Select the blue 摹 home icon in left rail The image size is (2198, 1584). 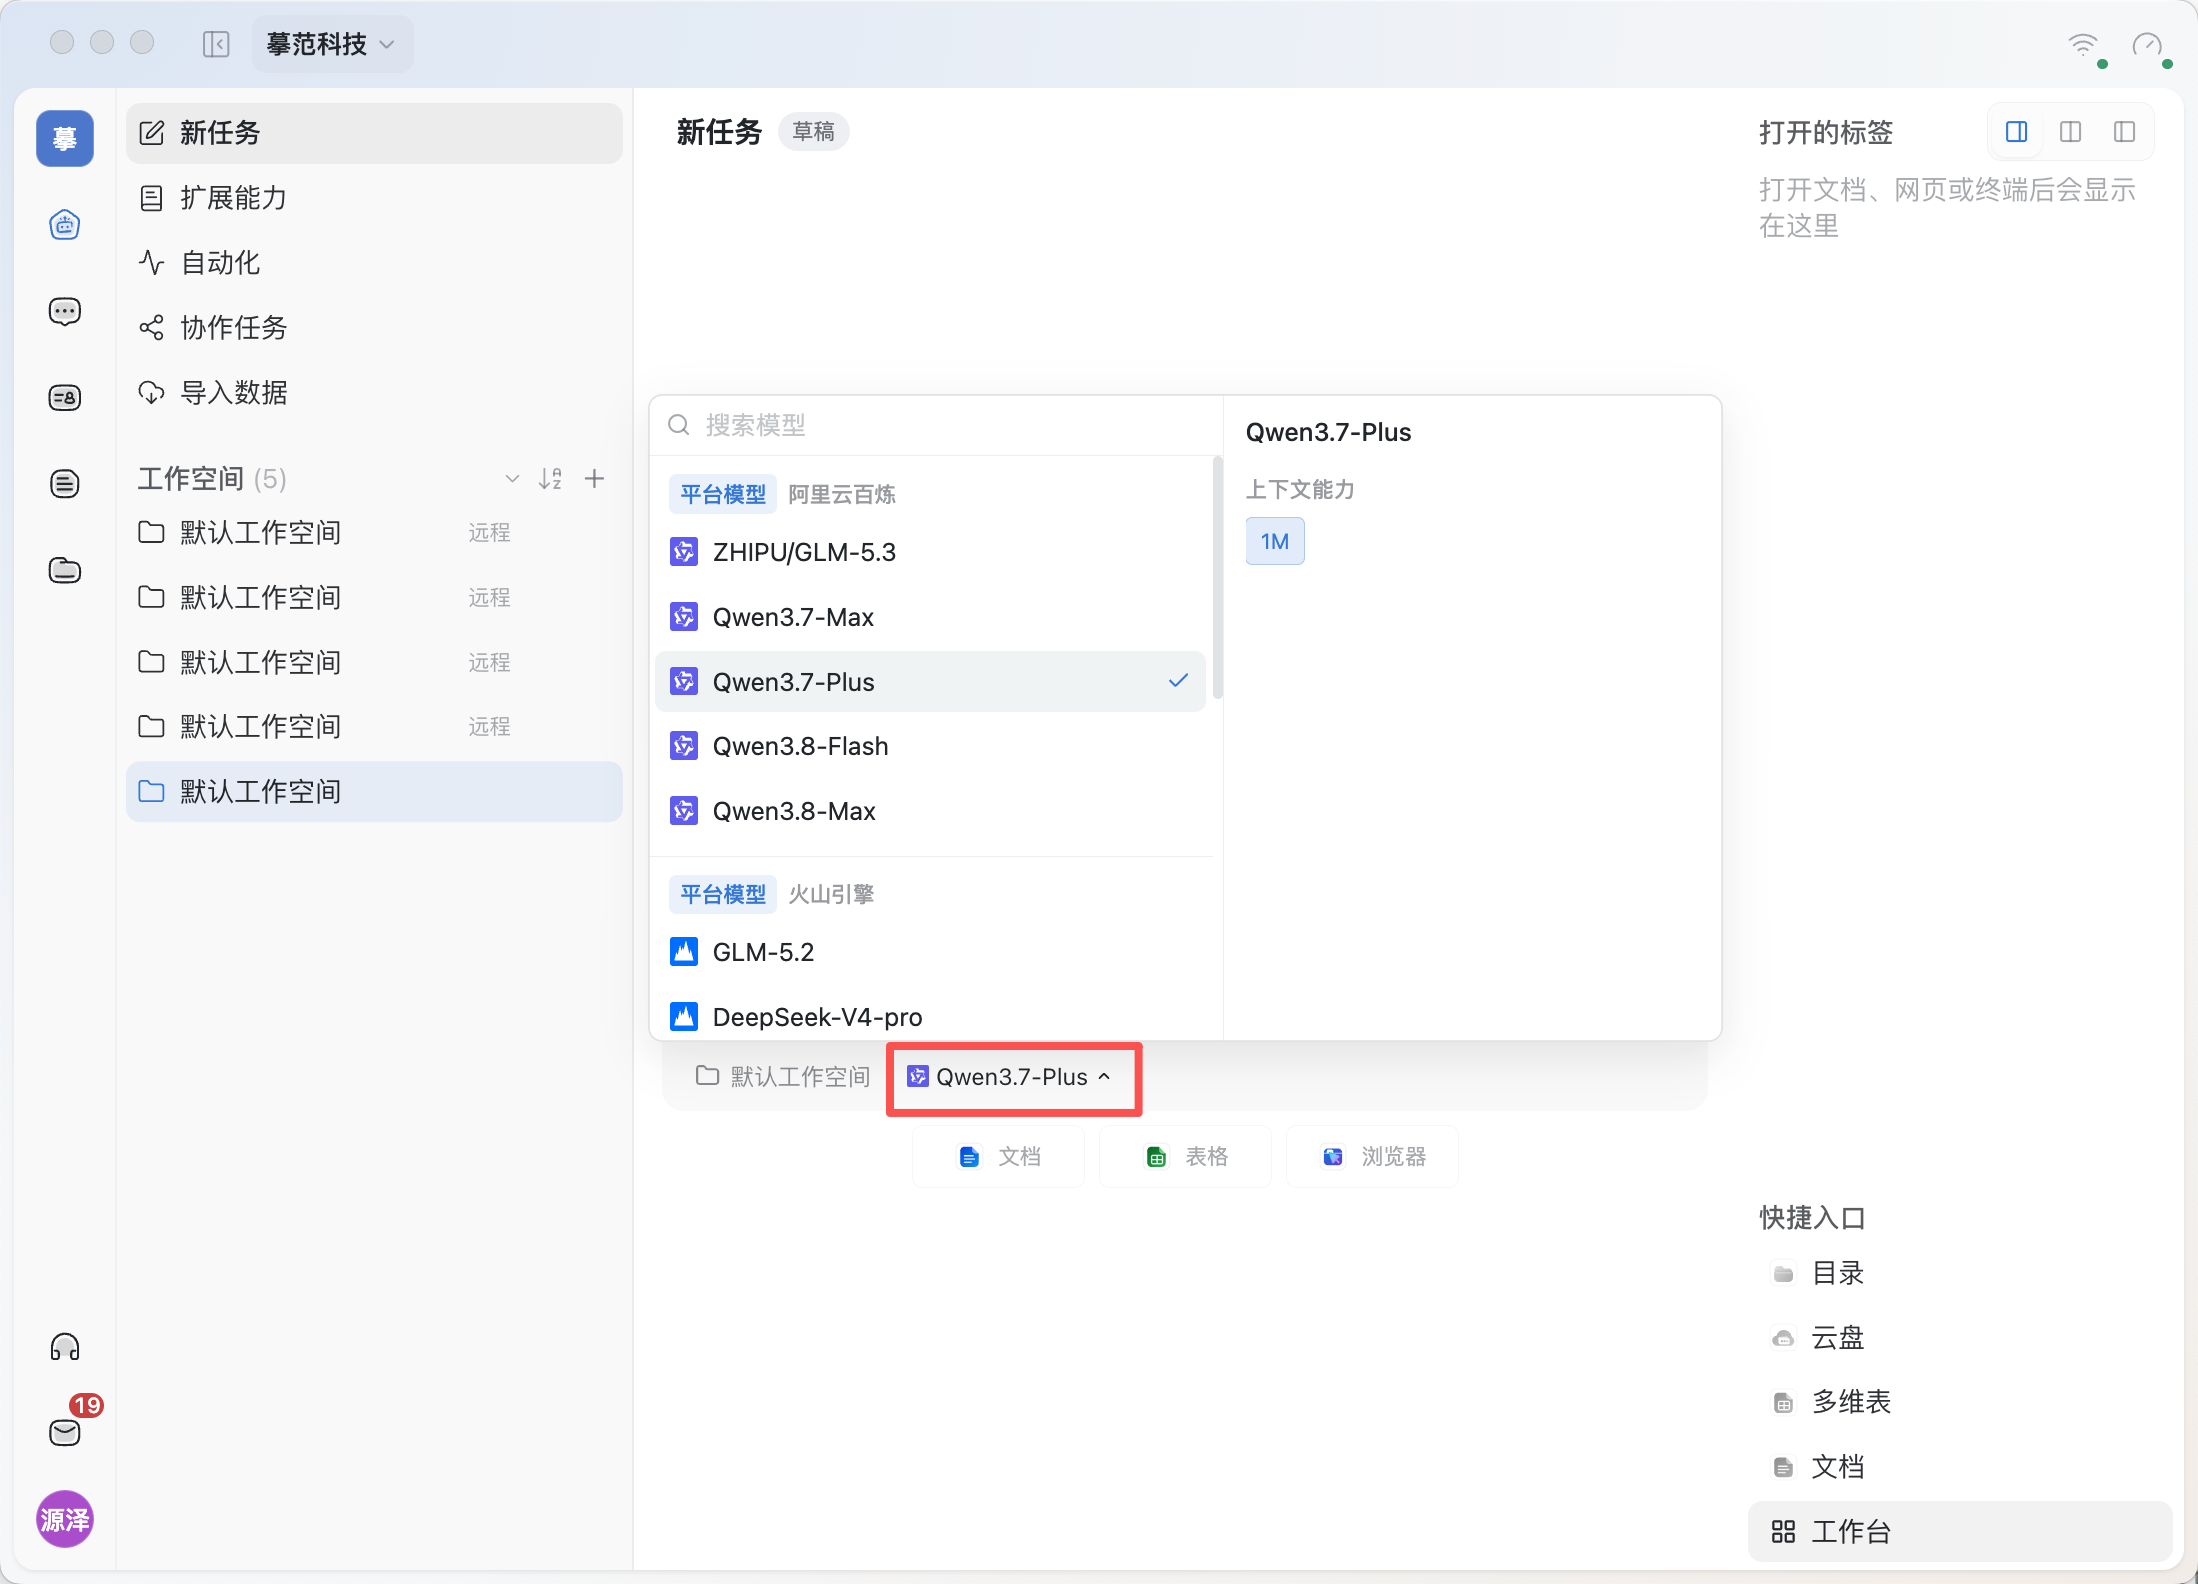(65, 138)
